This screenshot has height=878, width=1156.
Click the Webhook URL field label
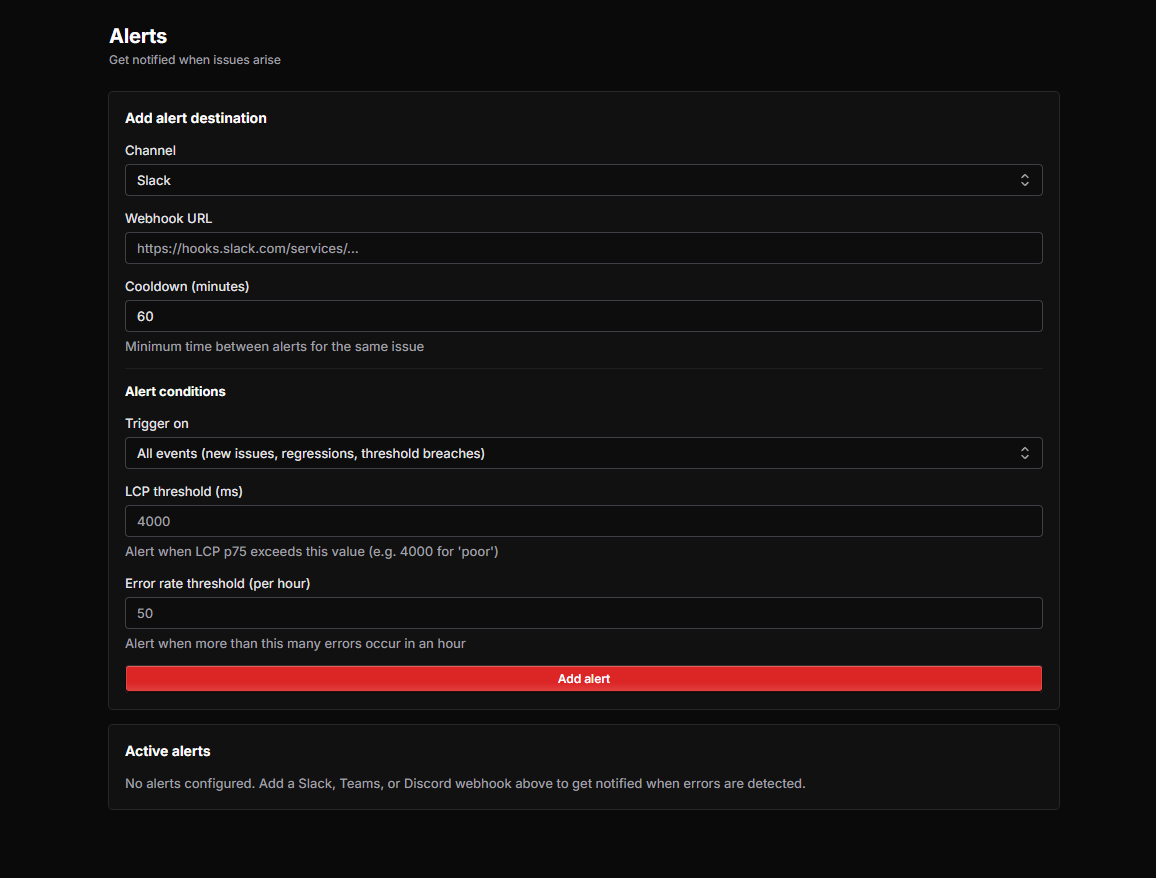(x=168, y=218)
